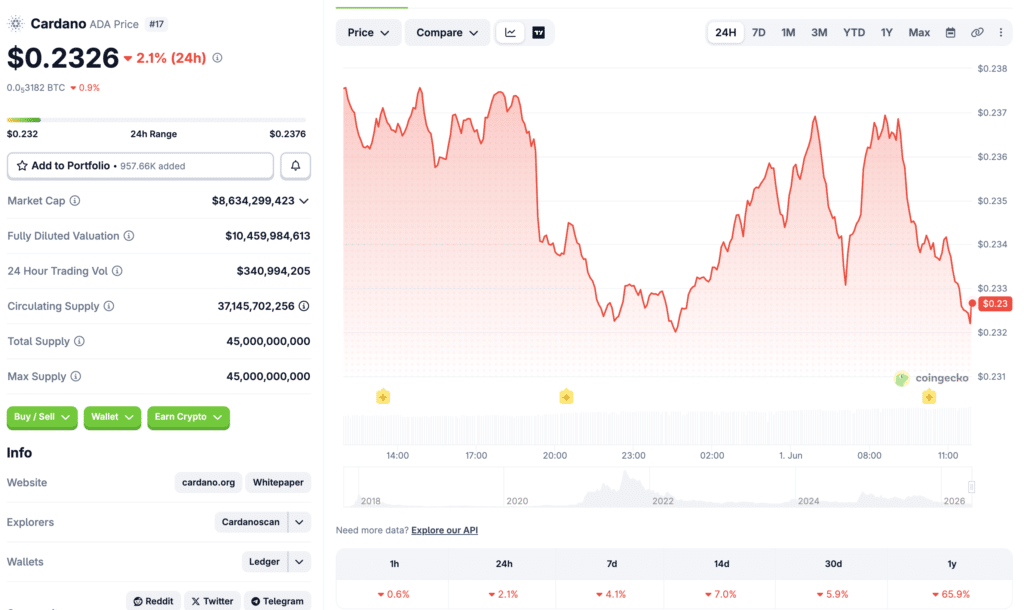Click the news marker below 14:00
The image size is (1024, 610).
(x=383, y=396)
